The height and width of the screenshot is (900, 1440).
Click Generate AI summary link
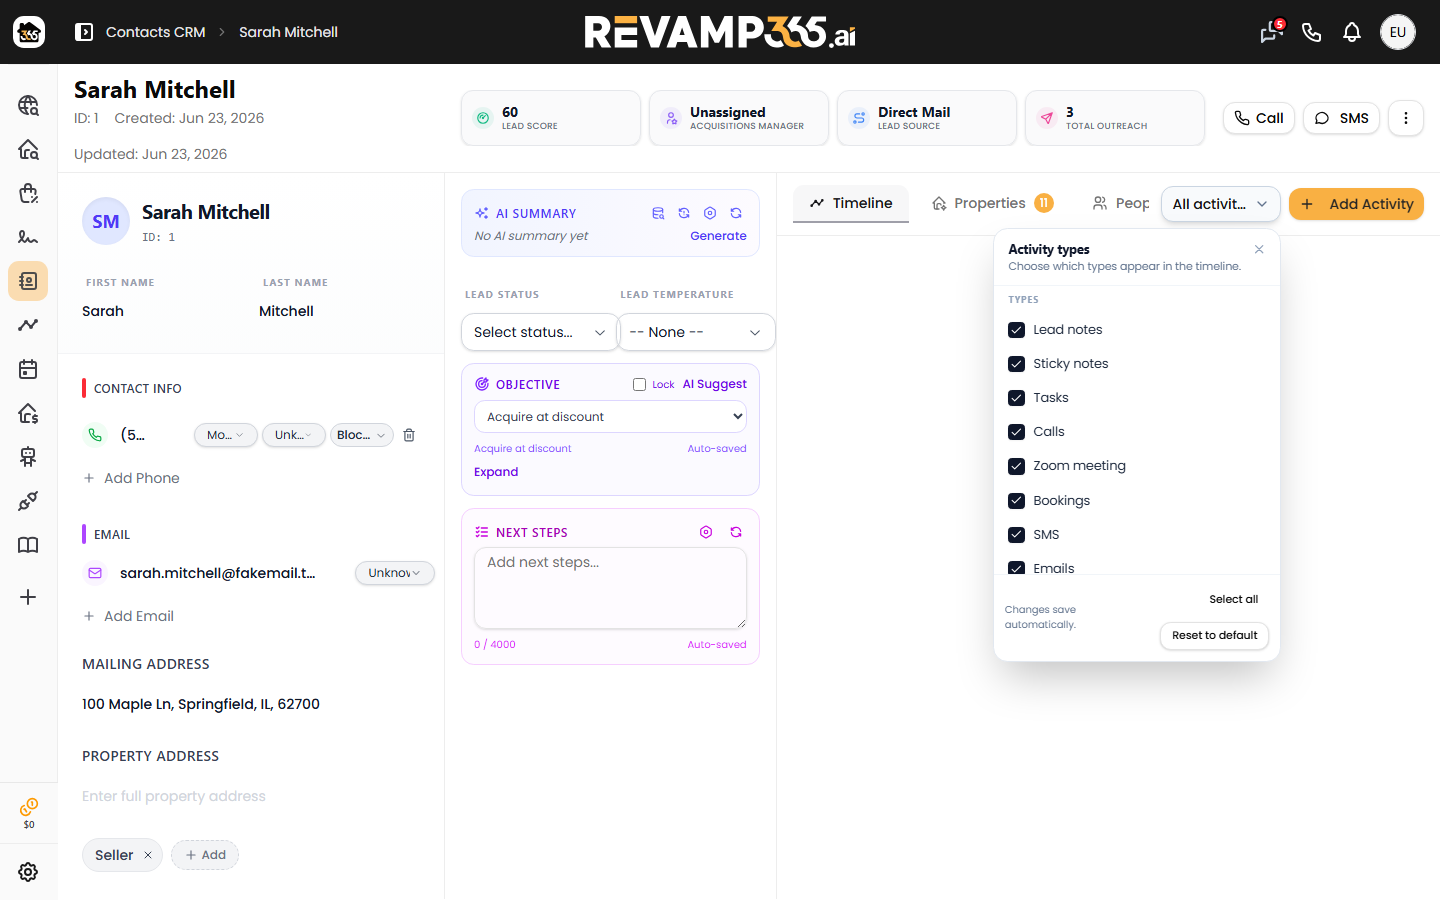(718, 236)
